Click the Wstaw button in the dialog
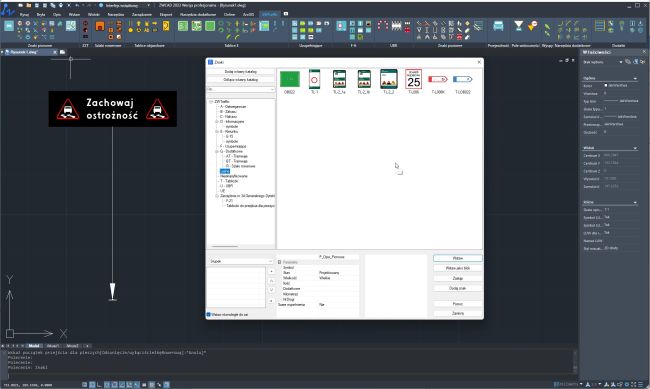The image size is (650, 389). pyautogui.click(x=458, y=258)
